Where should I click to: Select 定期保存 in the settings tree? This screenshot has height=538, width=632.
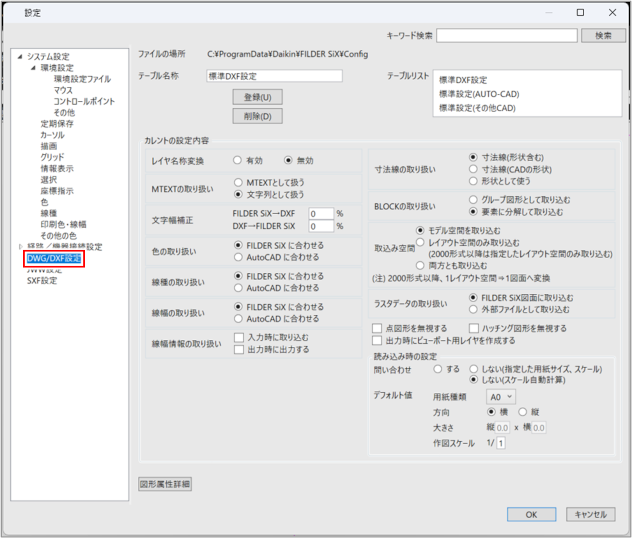[57, 124]
